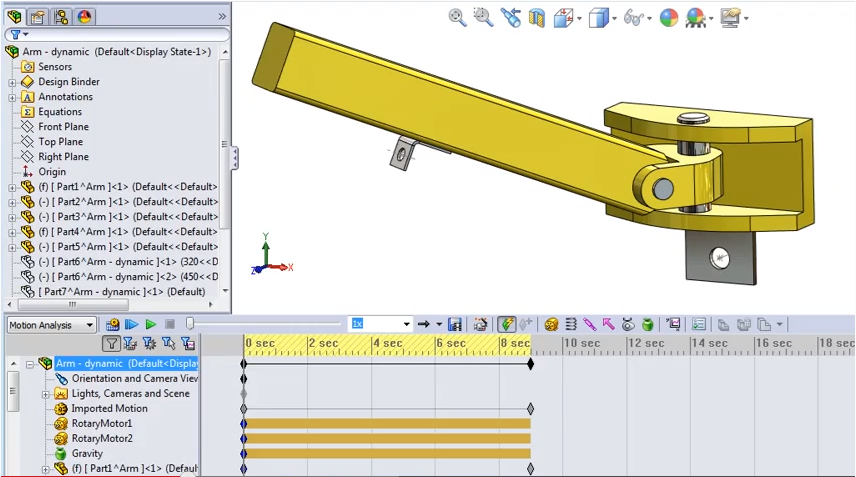This screenshot has width=856, height=477.
Task: Toggle the No Filter timeline button
Action: click(x=111, y=343)
